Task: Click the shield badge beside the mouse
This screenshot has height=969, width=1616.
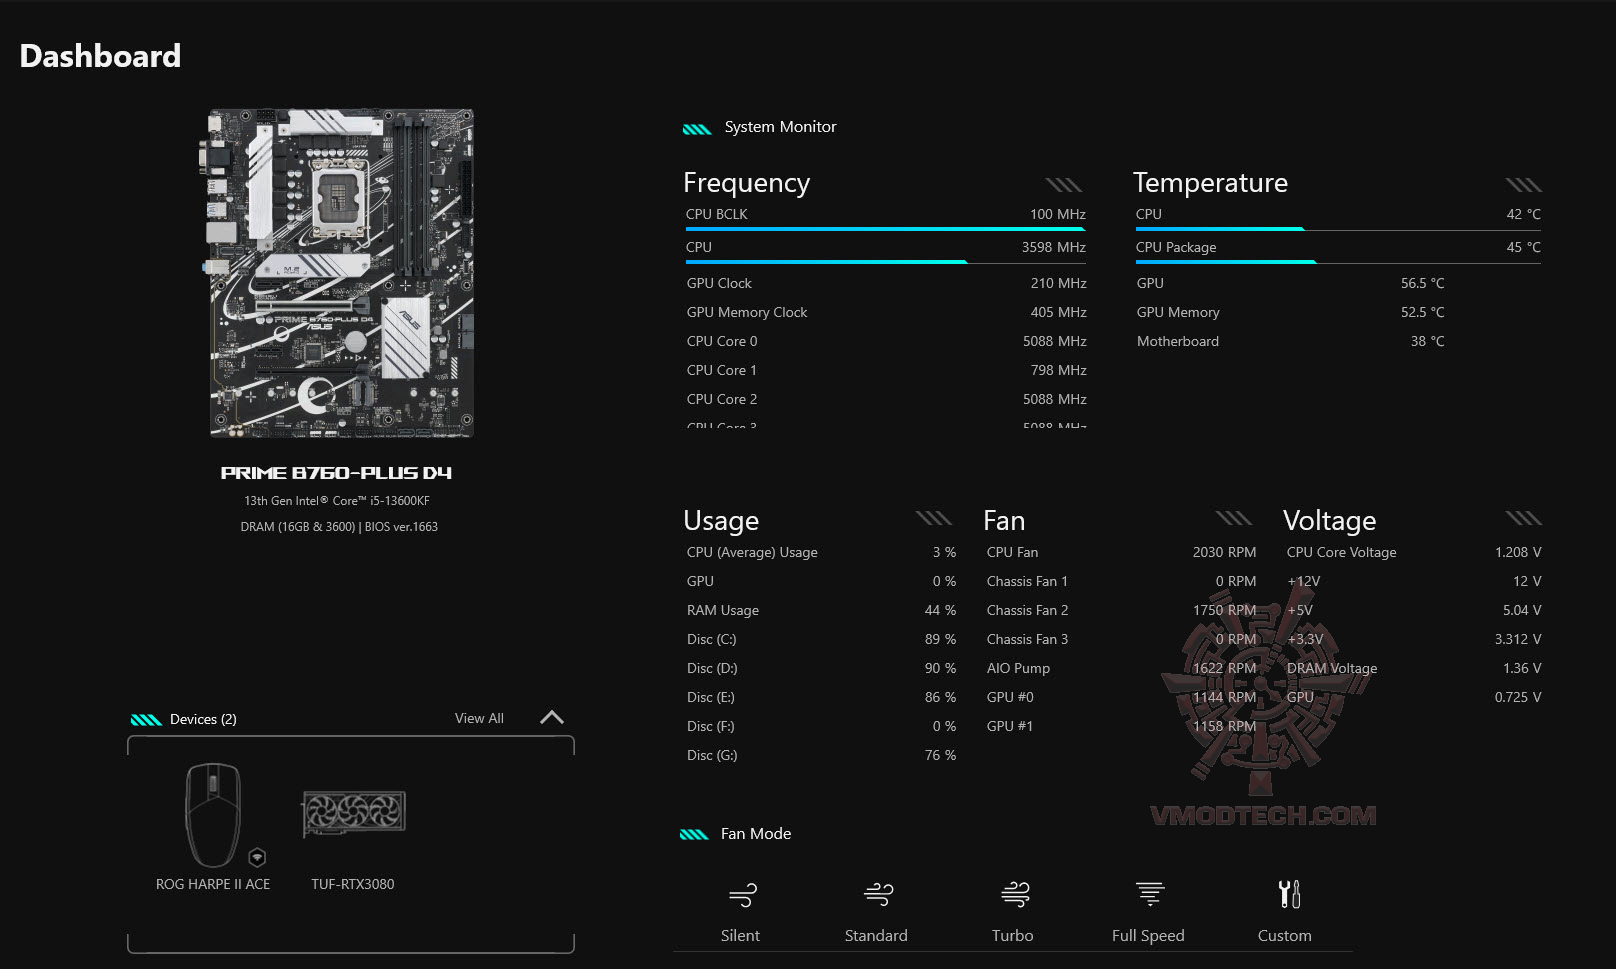Action: click(x=257, y=857)
